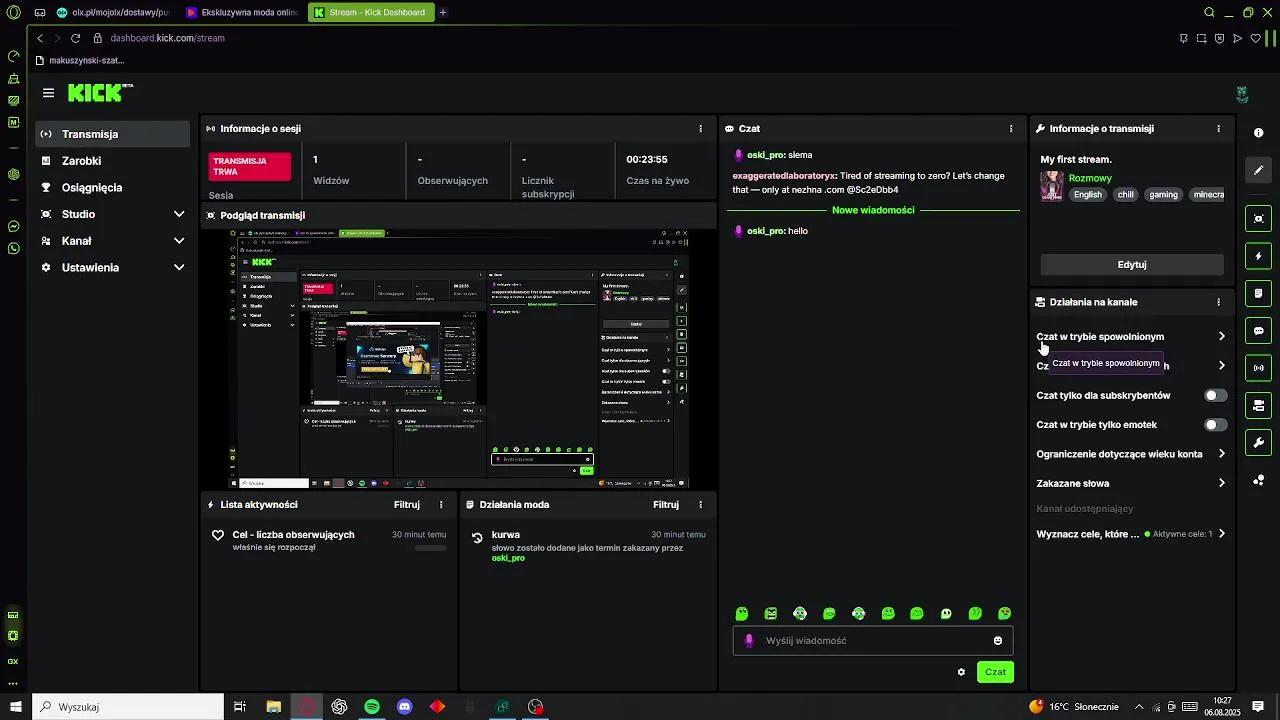The width and height of the screenshot is (1280, 720).
Task: Open options menu of Informacje o transmisji panel
Action: [x=1218, y=129]
